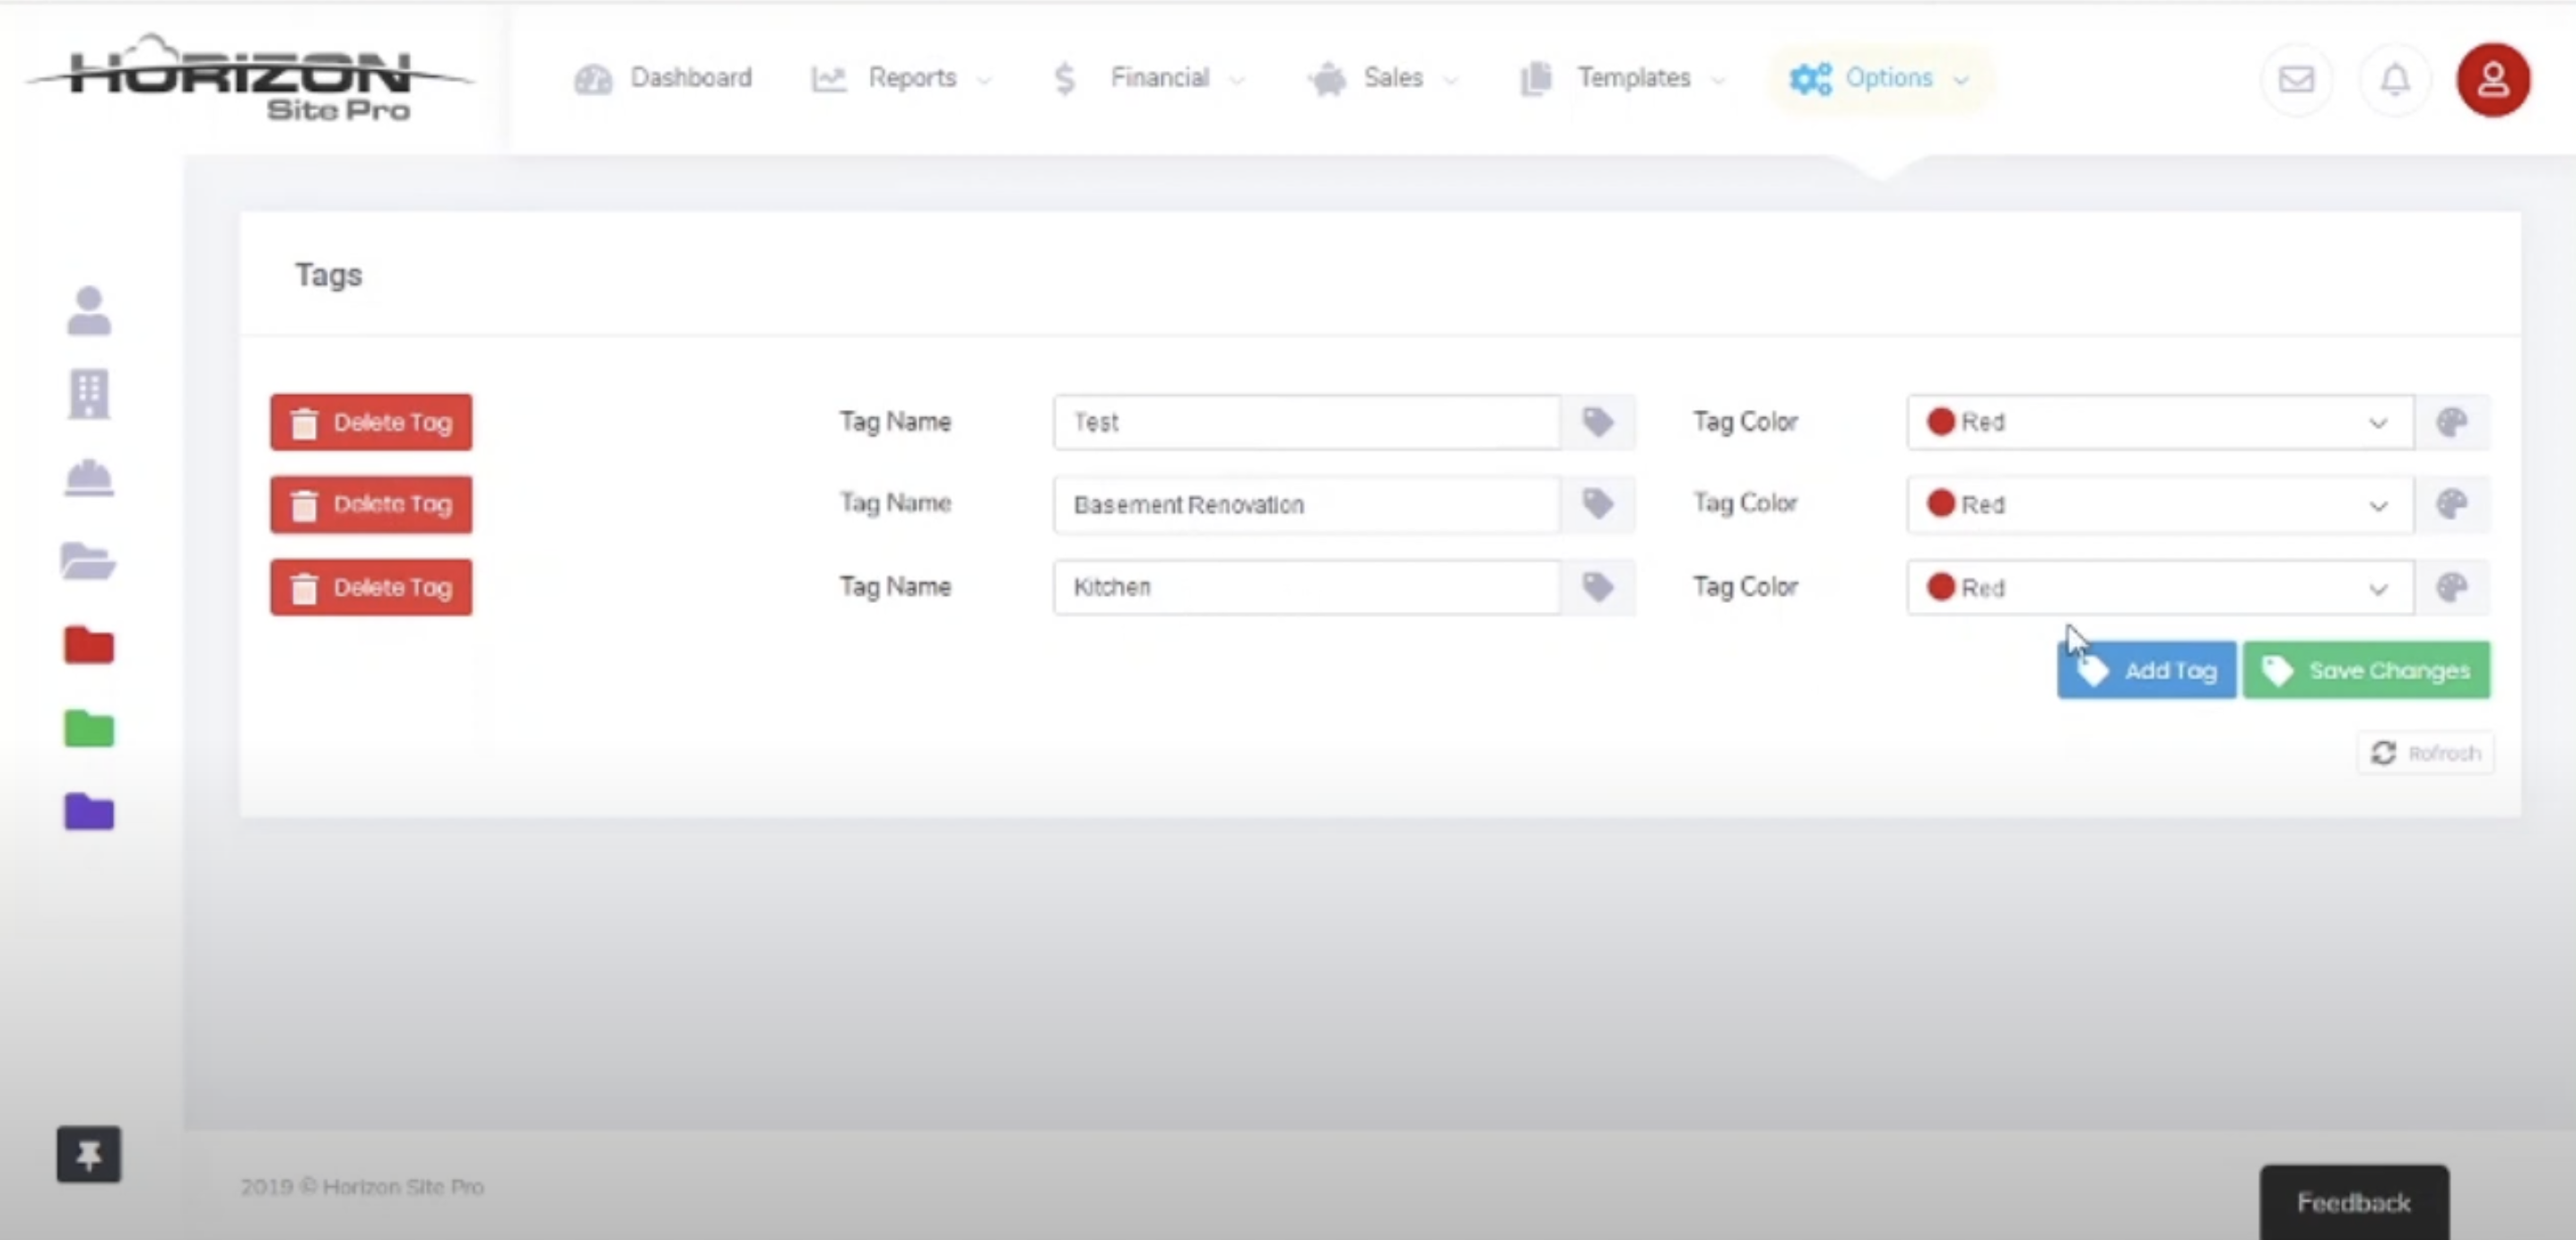The width and height of the screenshot is (2576, 1240).
Task: Click the palette icon beside Kitchen color
Action: [2452, 588]
